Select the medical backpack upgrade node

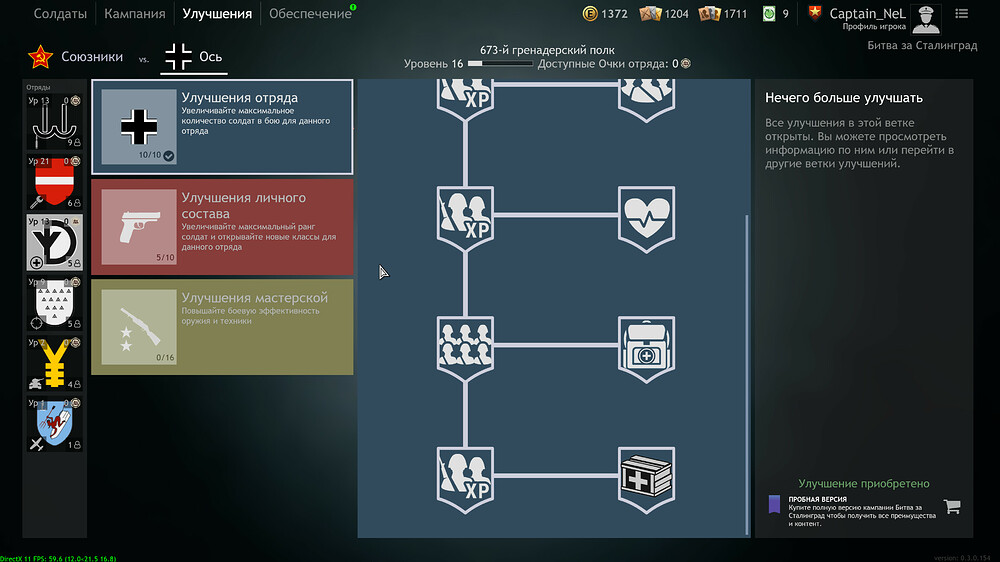point(647,349)
